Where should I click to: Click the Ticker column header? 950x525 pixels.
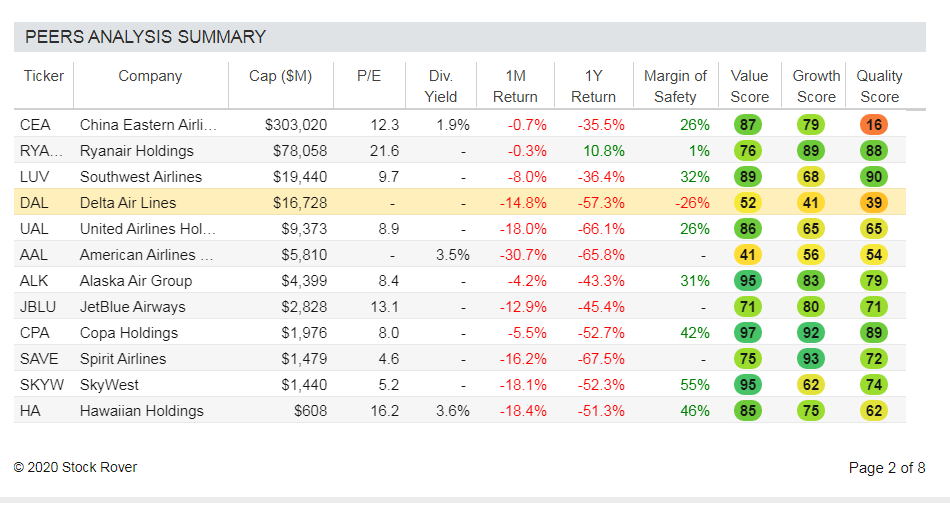point(44,76)
